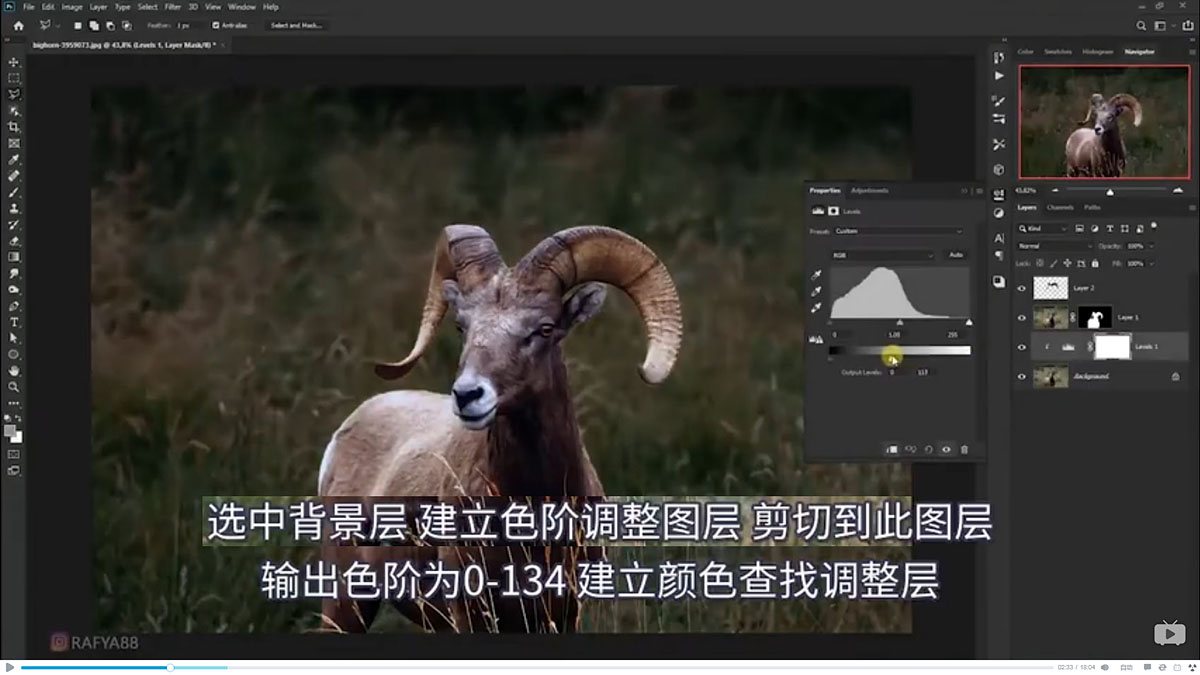1200x675 pixels.
Task: Pick the white point eyedropper in Levels
Action: point(817,307)
